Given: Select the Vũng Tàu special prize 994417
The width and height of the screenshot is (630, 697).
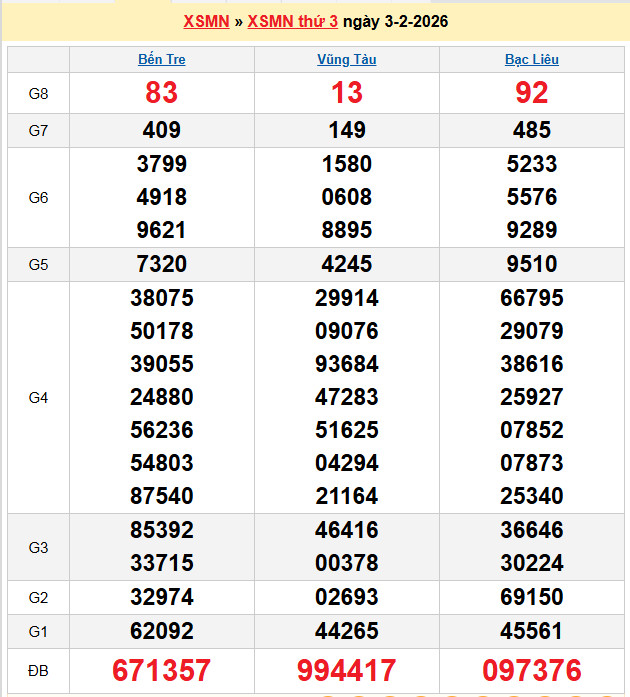Looking at the screenshot, I should (x=346, y=670).
